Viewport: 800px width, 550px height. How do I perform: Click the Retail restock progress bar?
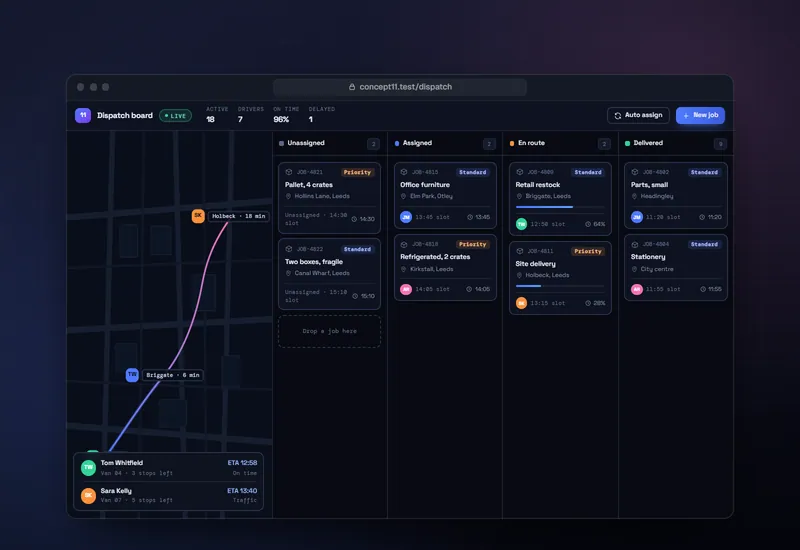560,207
